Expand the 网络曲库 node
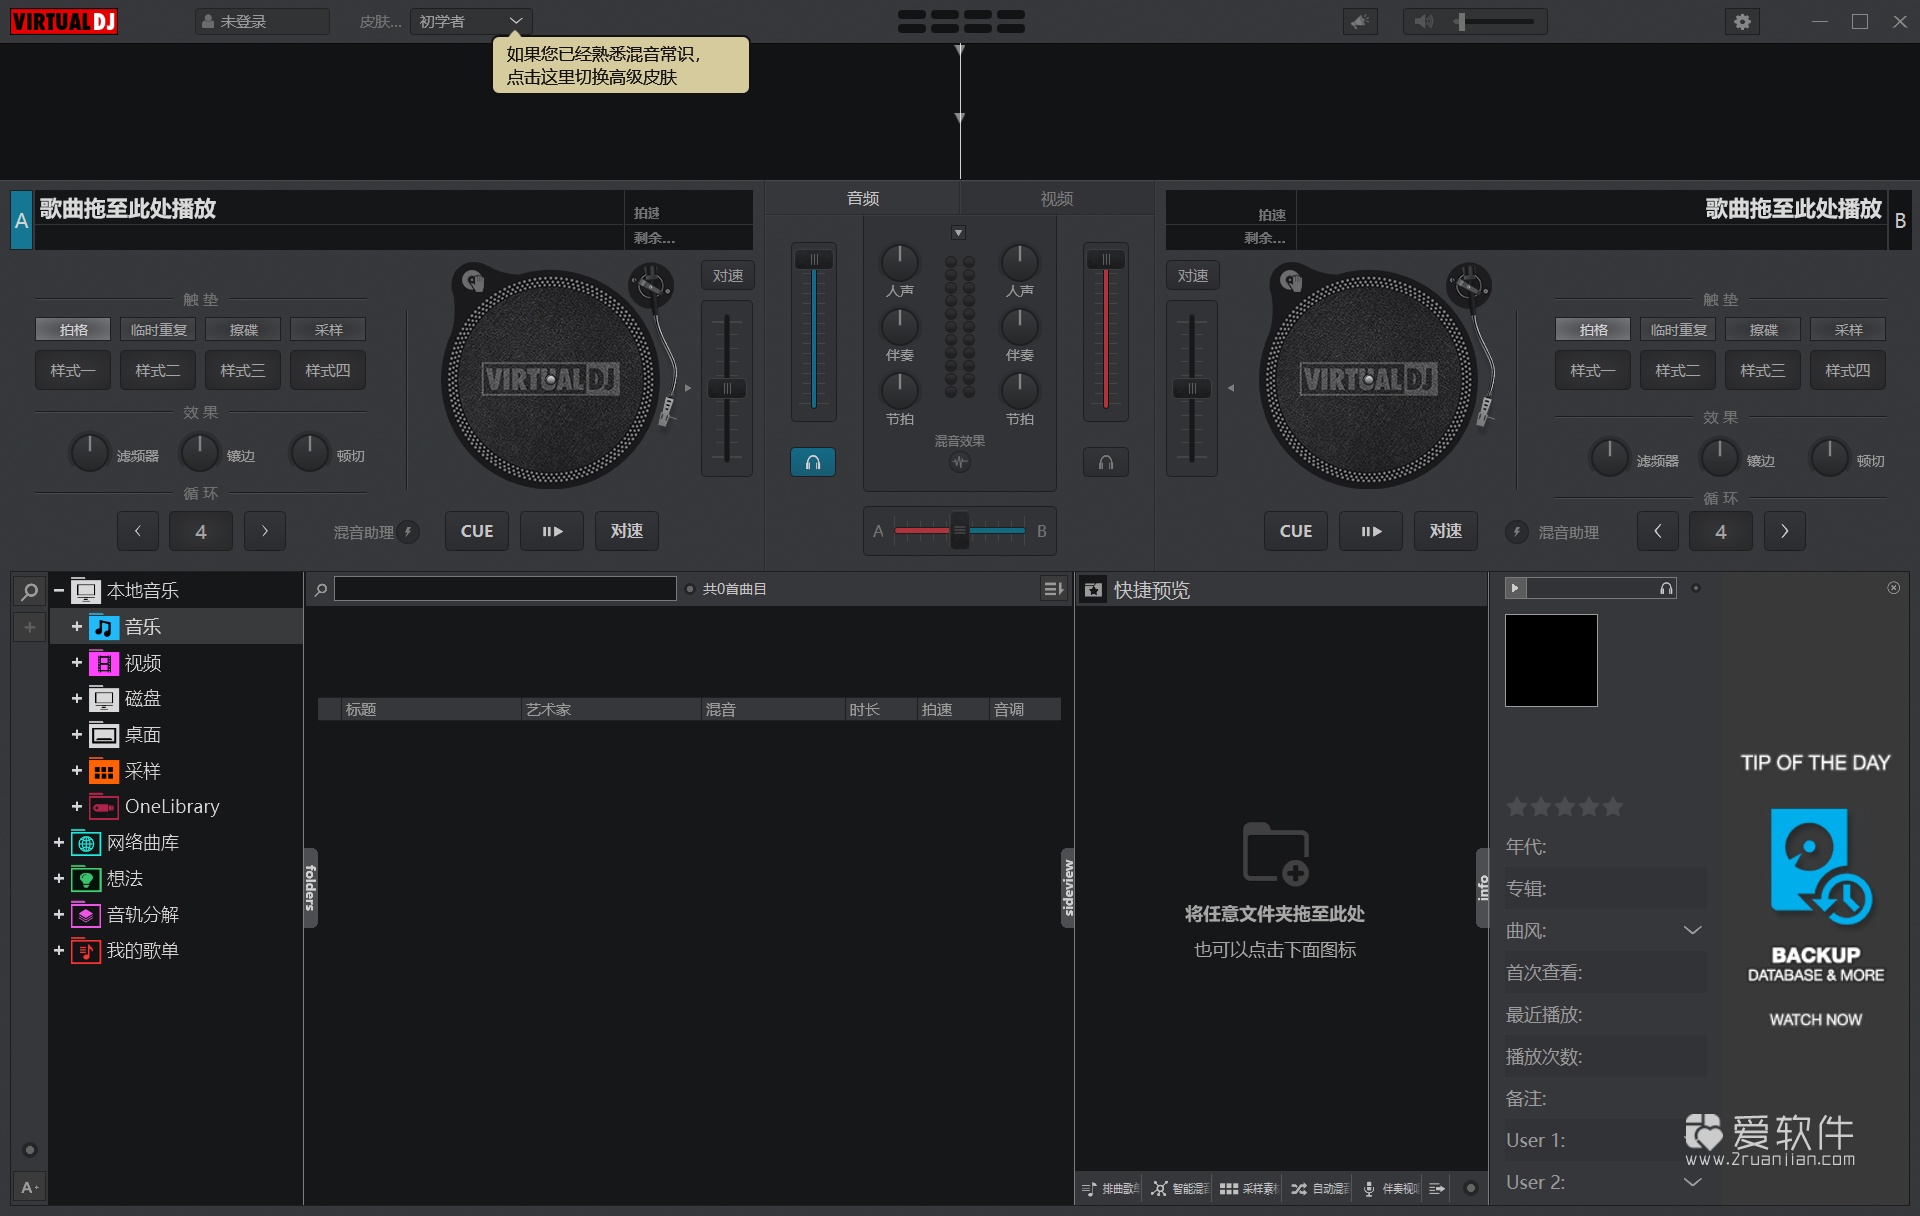The height and width of the screenshot is (1216, 1920). [59, 843]
